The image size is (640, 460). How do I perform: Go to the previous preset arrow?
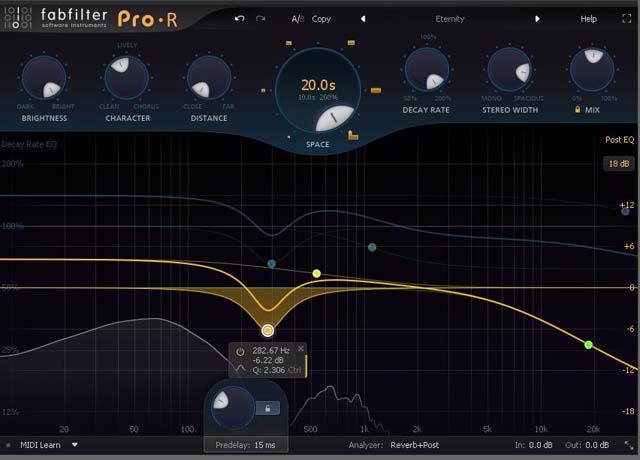click(x=363, y=19)
